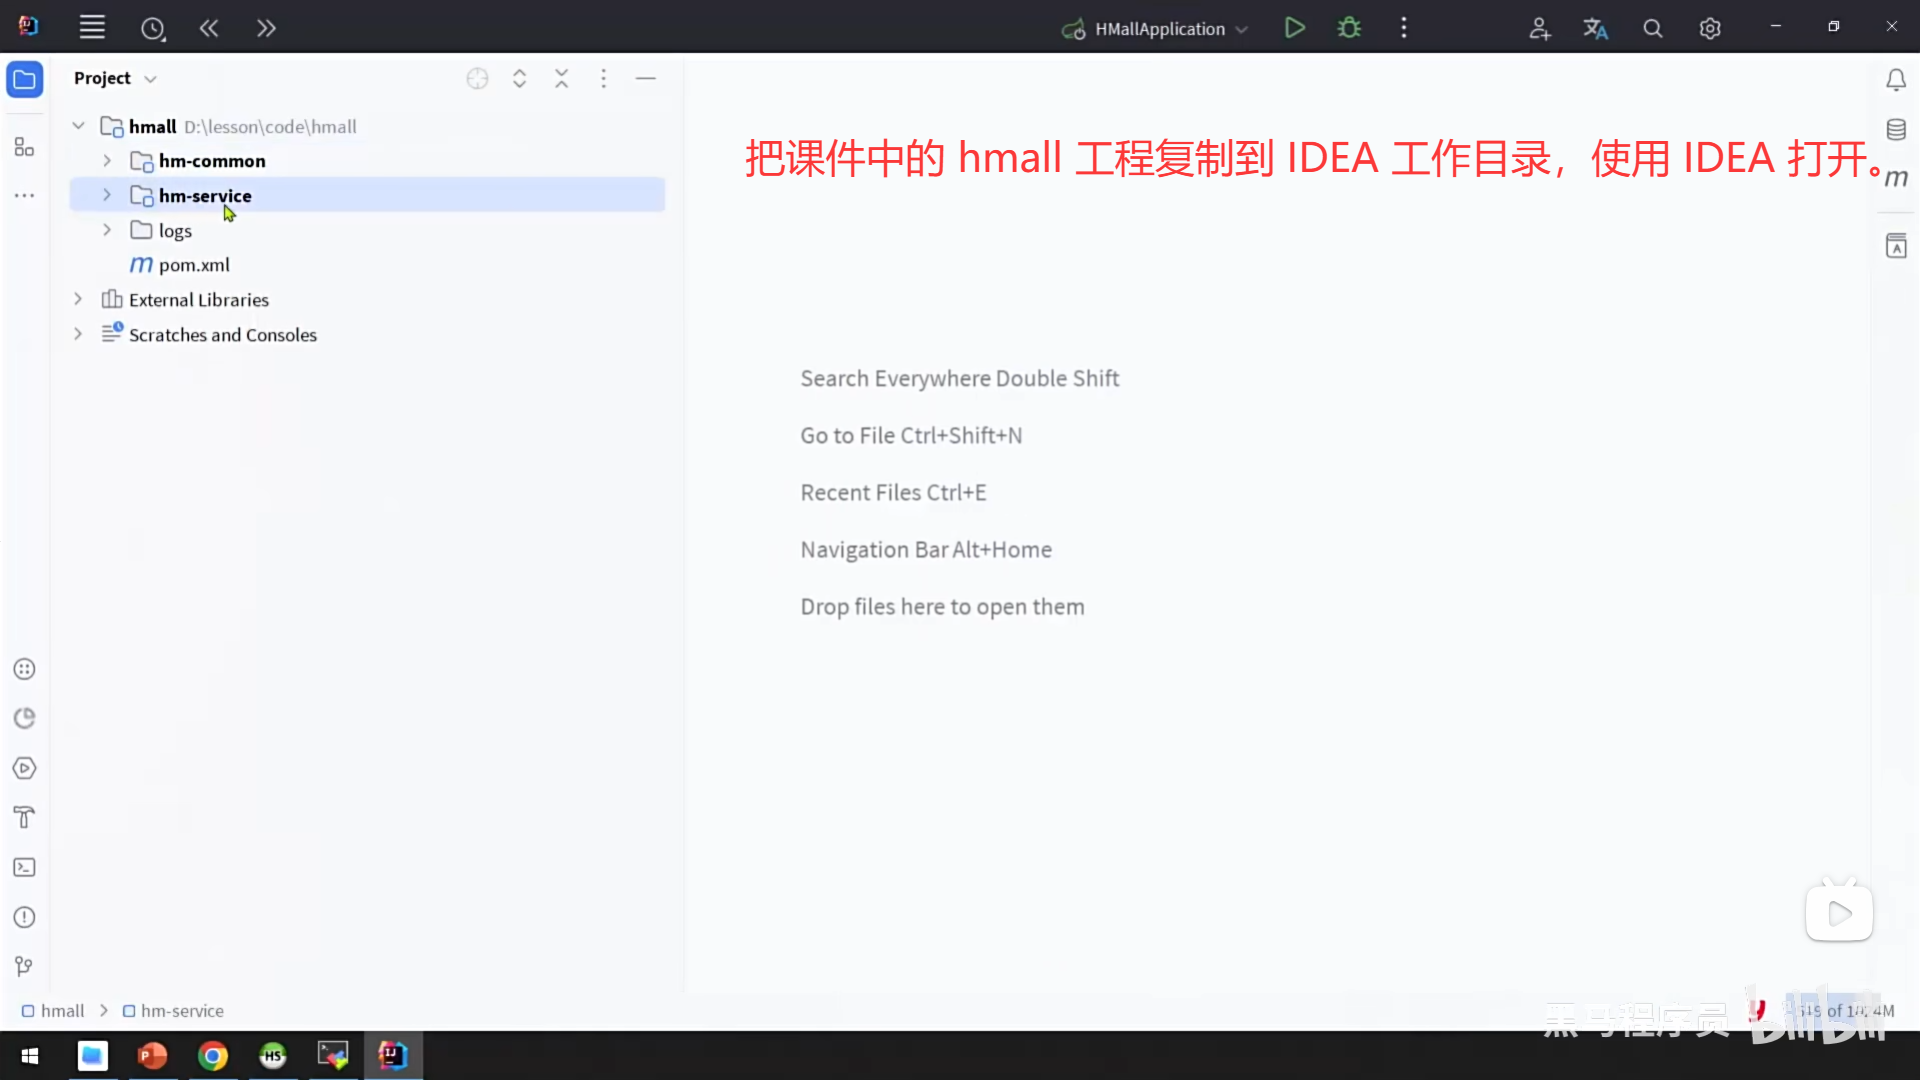Collapse all nodes in the Project tree
1920x1080 pixels.
click(x=561, y=78)
